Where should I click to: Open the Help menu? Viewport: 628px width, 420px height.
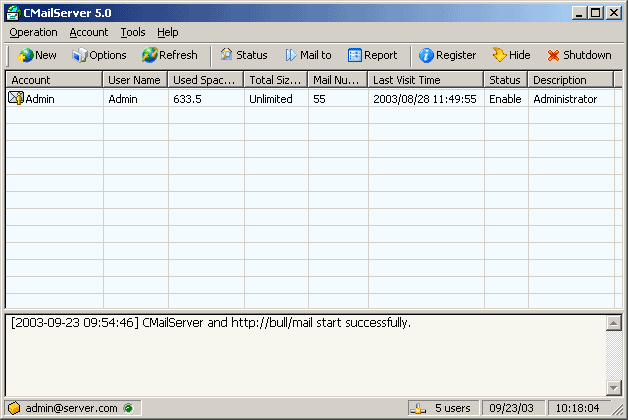pyautogui.click(x=167, y=32)
